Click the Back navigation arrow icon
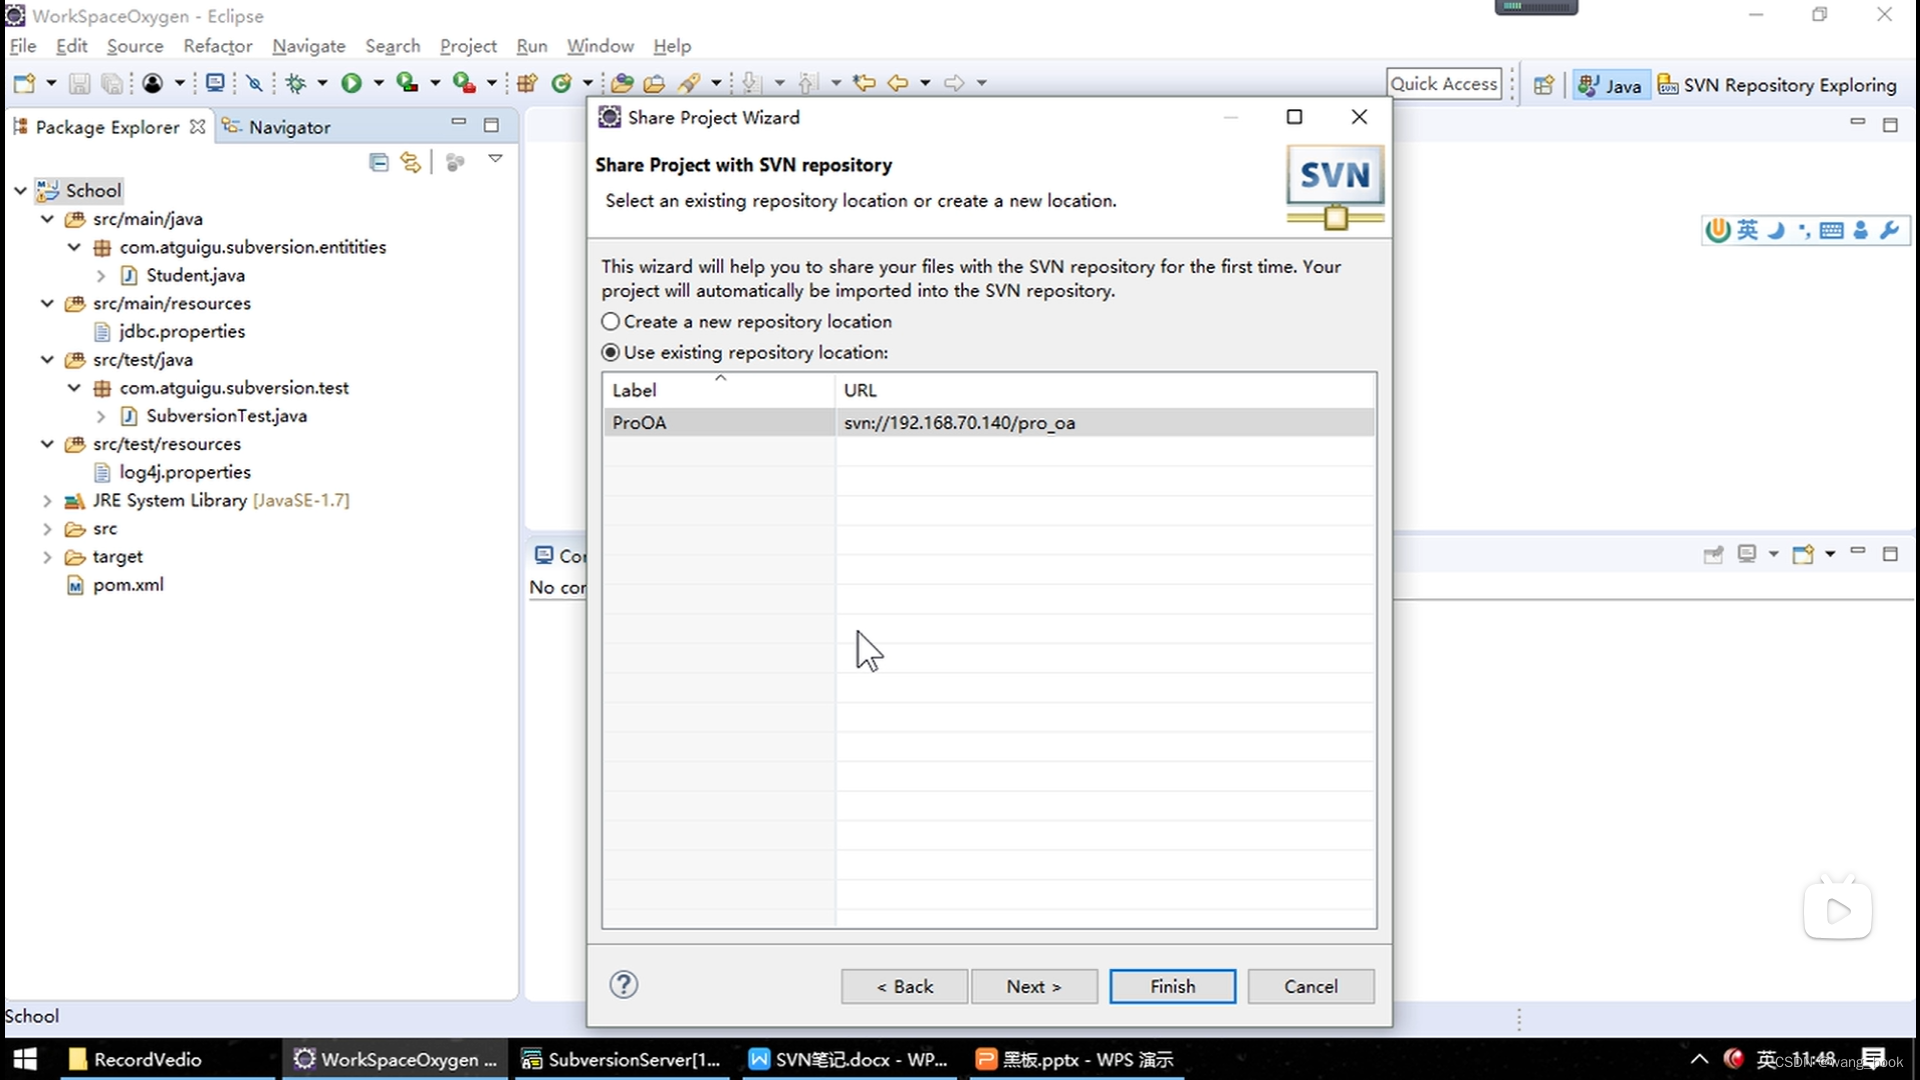This screenshot has height=1080, width=1920. [x=898, y=83]
